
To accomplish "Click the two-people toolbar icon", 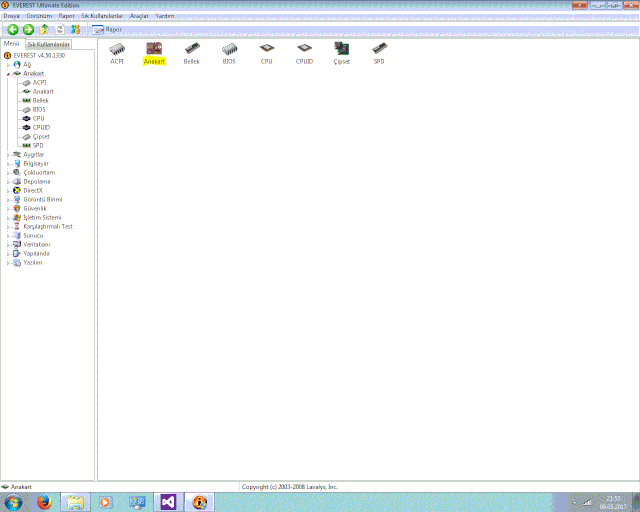I will (76, 29).
